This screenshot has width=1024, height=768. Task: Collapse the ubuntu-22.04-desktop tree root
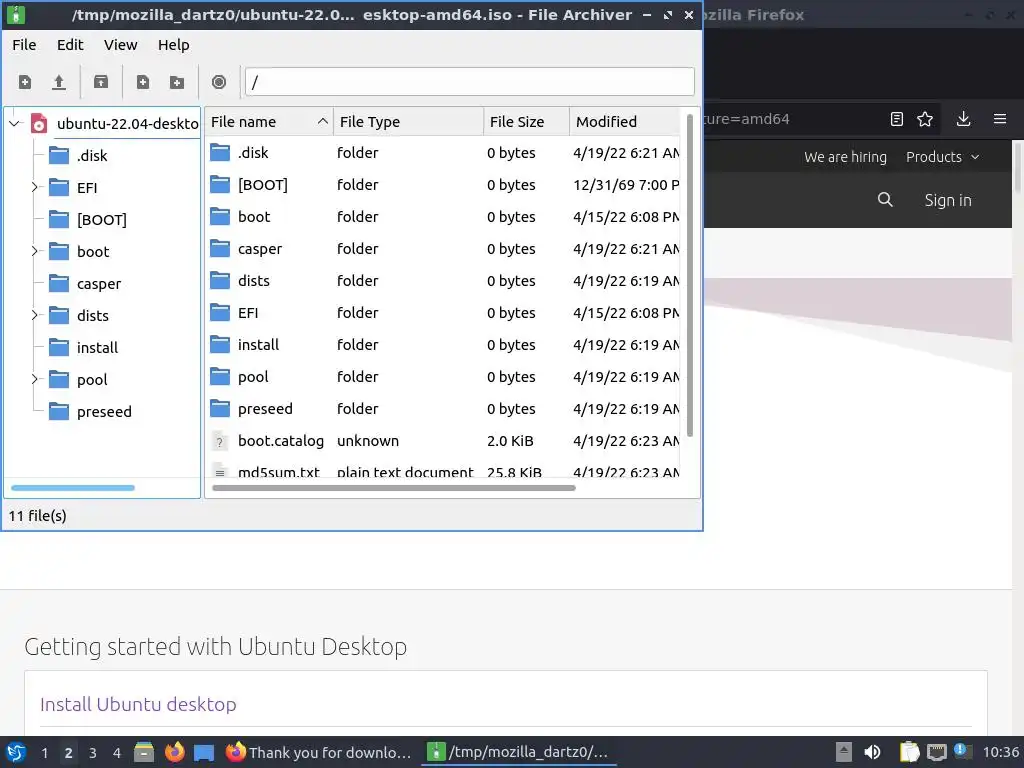[15, 123]
